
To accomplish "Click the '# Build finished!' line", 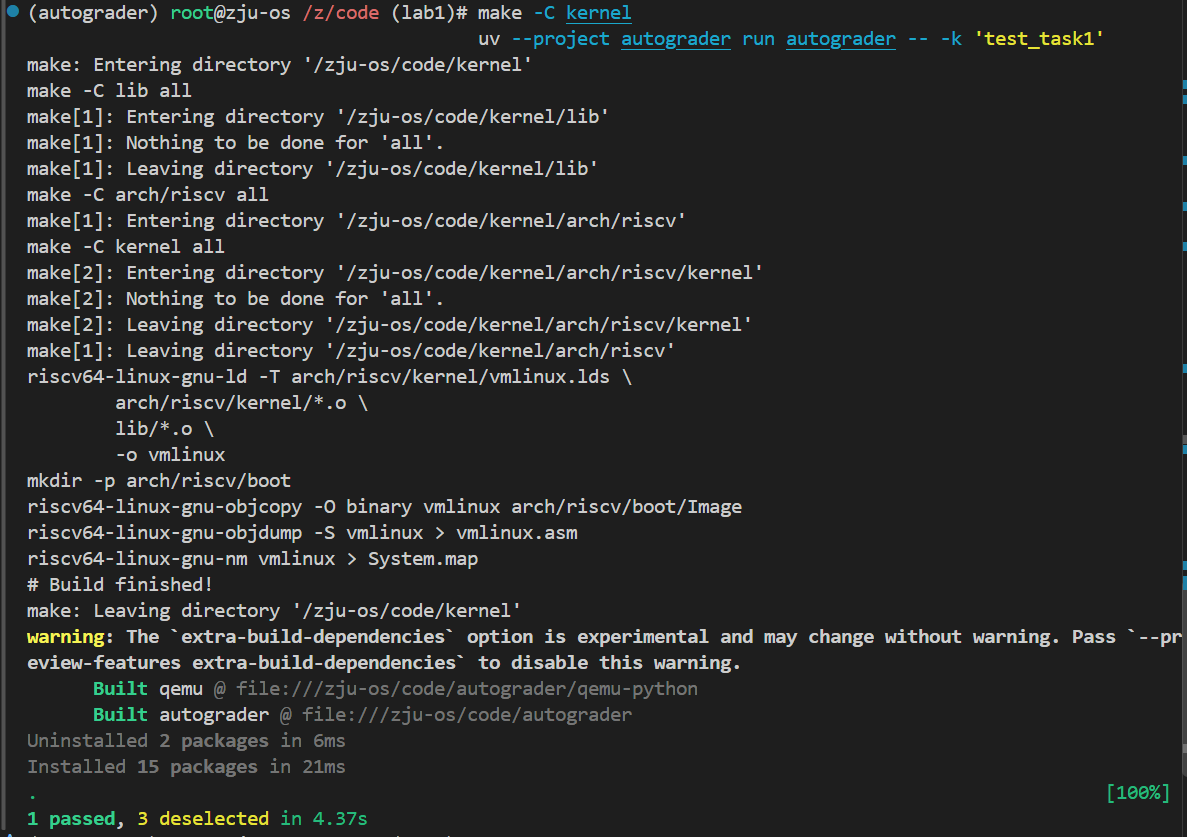I will (x=120, y=584).
